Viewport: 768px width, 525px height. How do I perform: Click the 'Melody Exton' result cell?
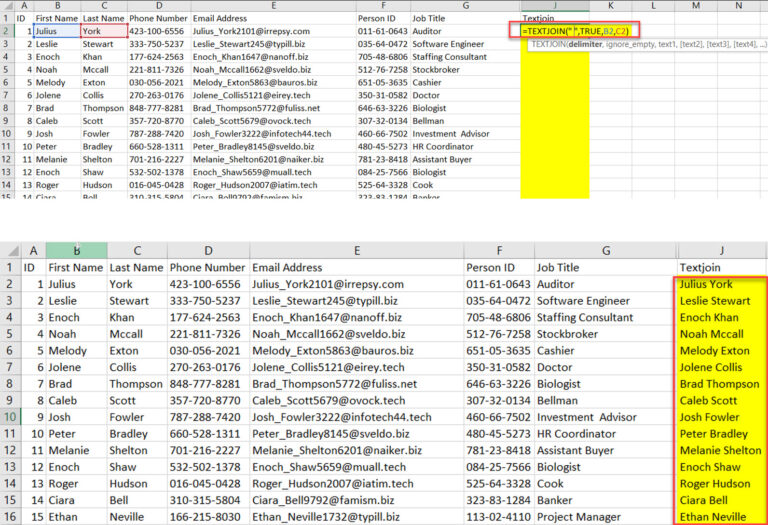720,351
